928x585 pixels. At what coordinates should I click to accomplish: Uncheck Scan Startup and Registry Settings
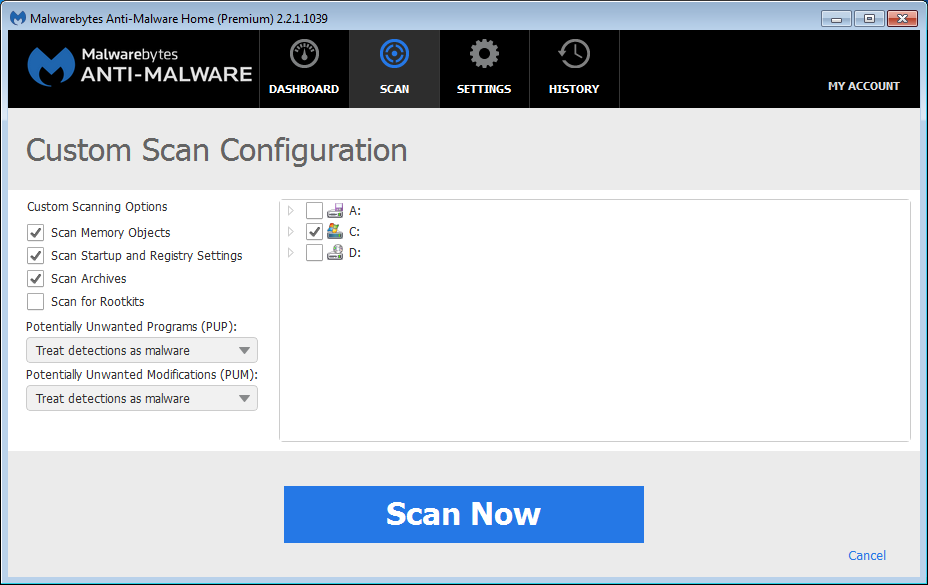[x=36, y=256]
